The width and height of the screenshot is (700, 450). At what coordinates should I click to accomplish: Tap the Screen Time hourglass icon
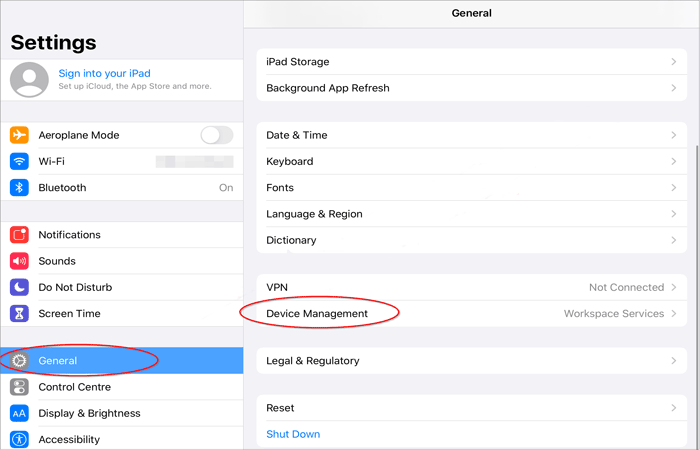point(19,313)
